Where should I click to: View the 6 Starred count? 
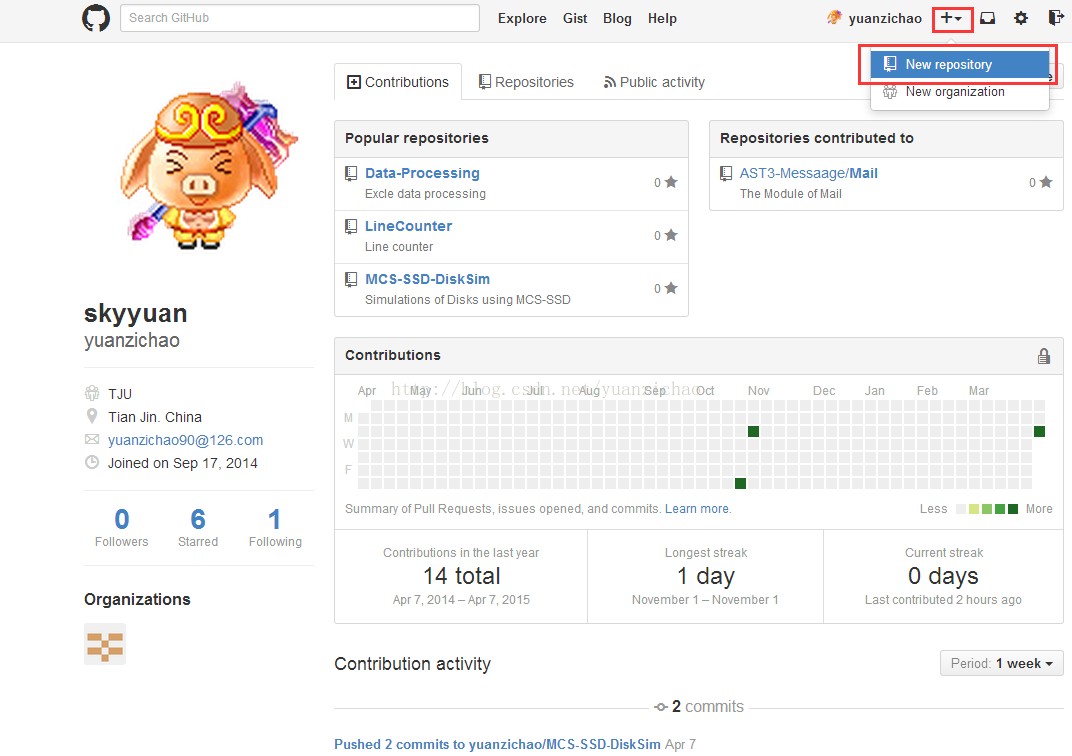198,528
